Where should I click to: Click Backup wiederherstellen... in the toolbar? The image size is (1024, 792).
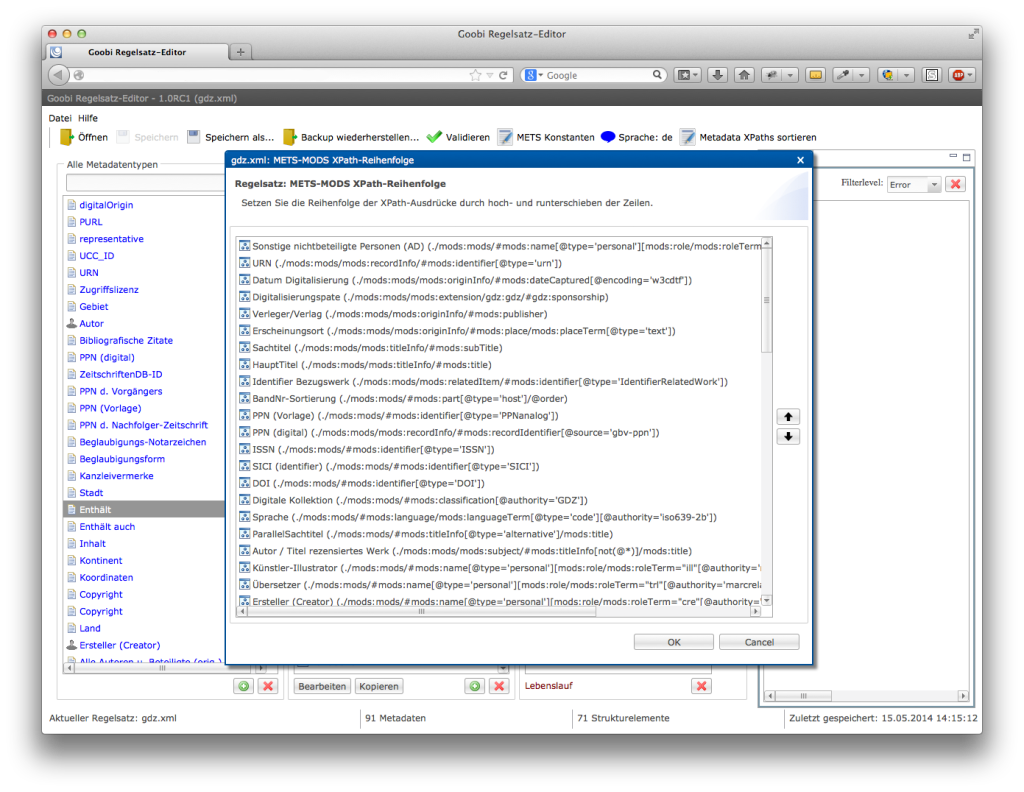click(x=351, y=137)
